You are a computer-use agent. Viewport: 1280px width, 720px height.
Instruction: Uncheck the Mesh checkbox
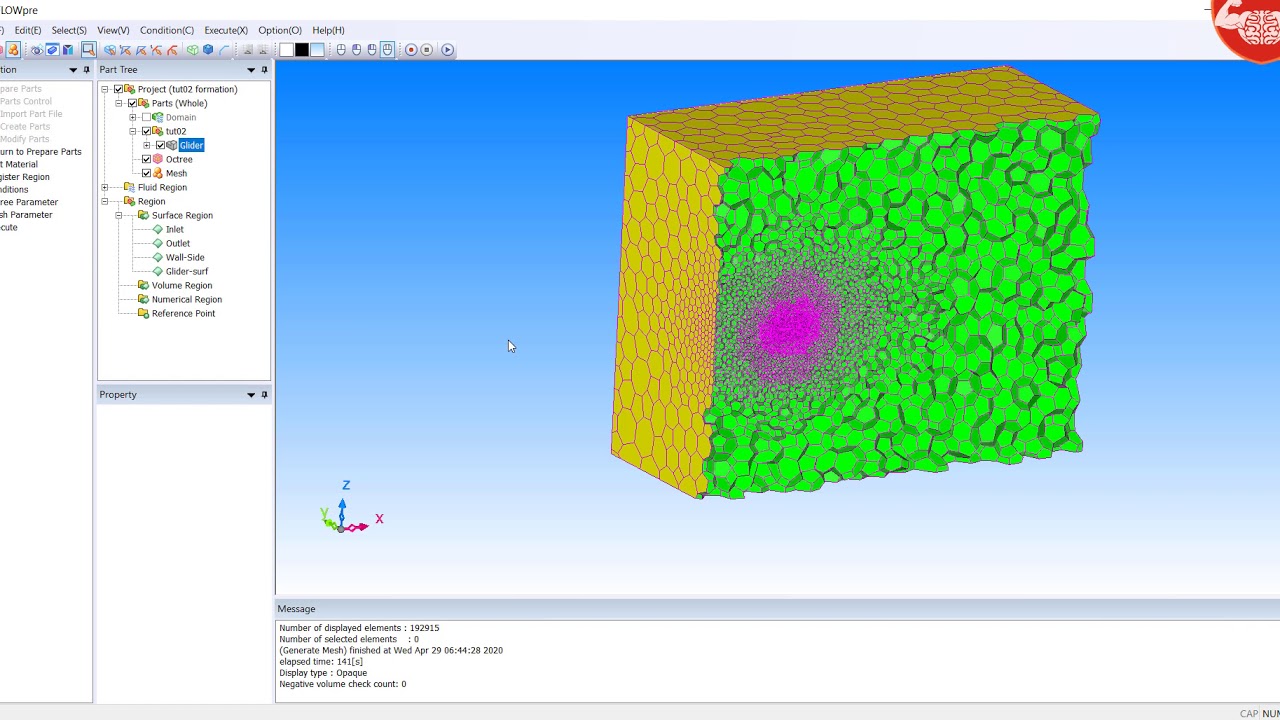pyautogui.click(x=146, y=173)
